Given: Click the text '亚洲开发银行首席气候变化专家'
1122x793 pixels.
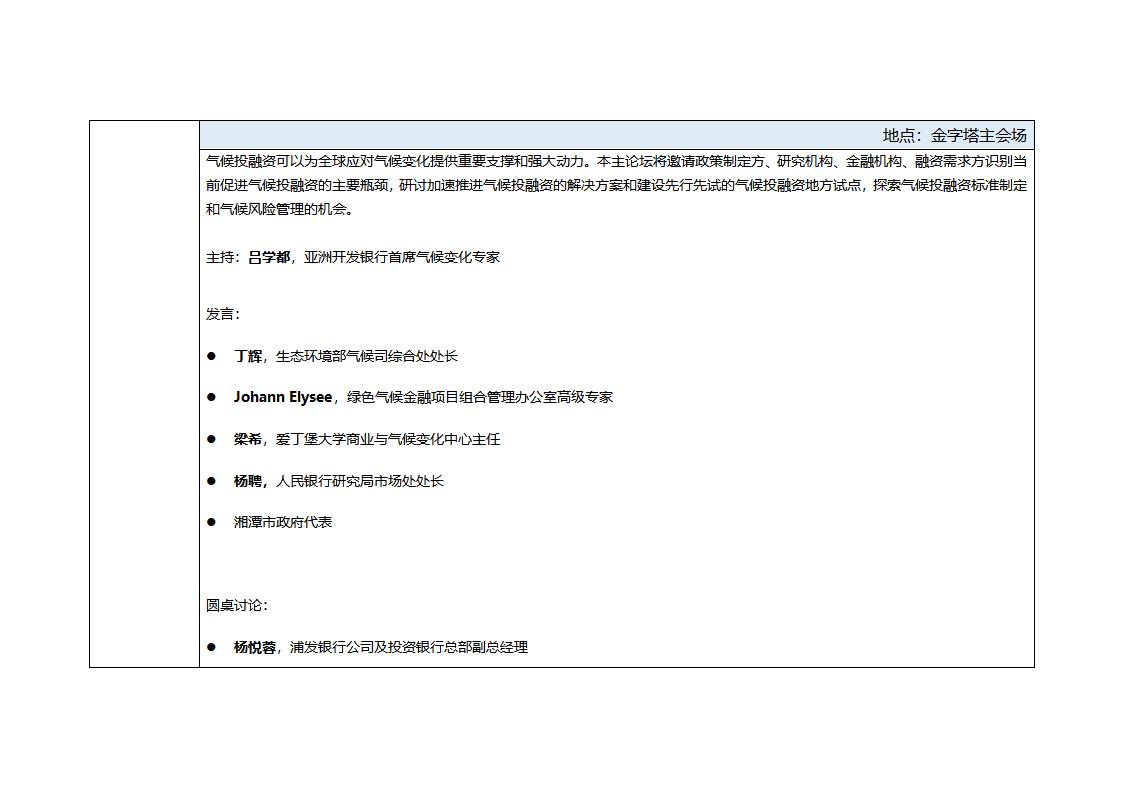Looking at the screenshot, I should coord(402,257).
